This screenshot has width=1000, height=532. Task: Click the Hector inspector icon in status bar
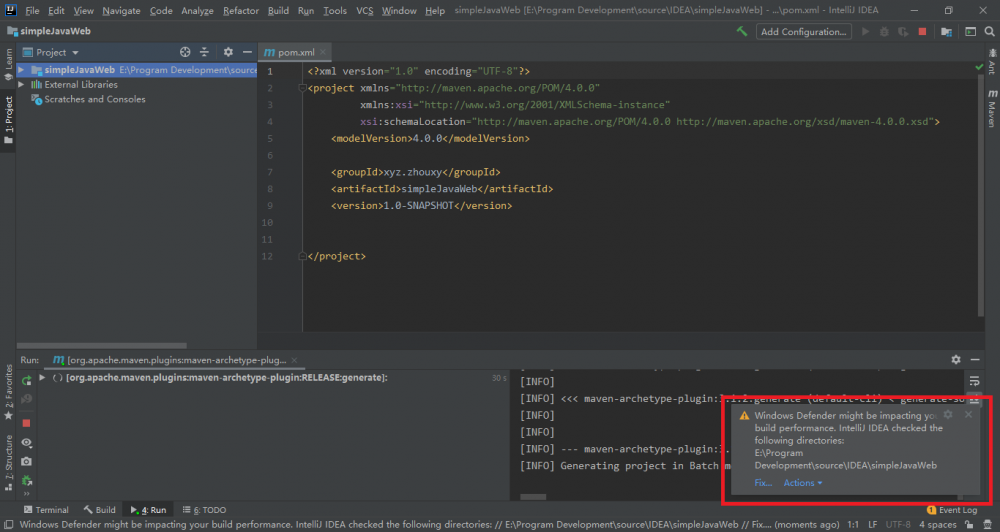(x=987, y=524)
